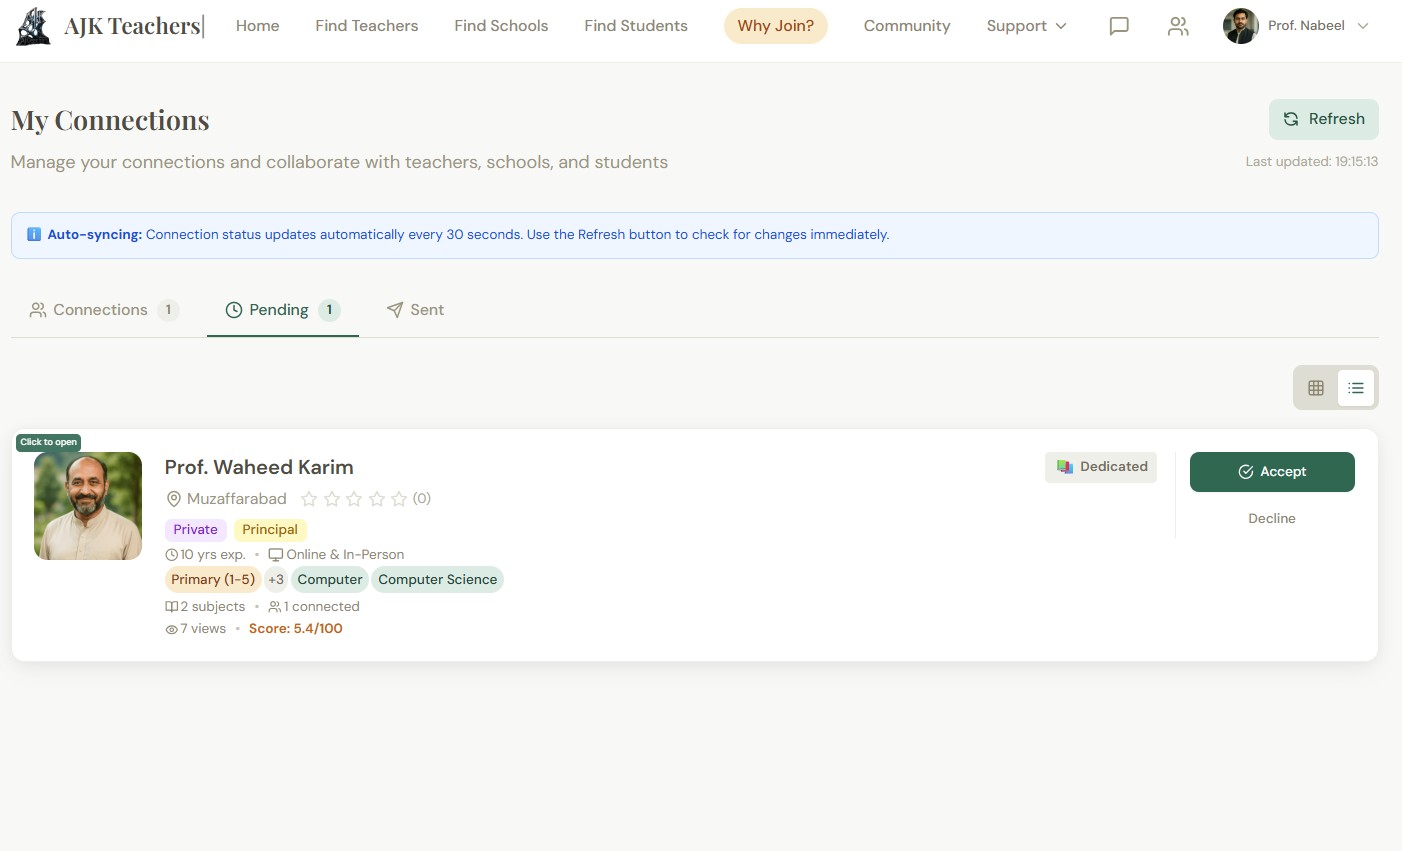Accept Prof. Waheed Karim's connection request

(1272, 472)
